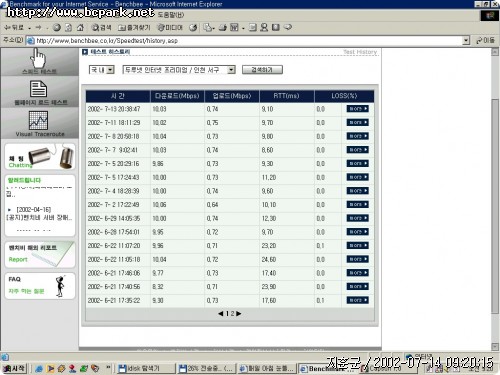500x375 pixels.
Task: Click the speech bubble icon in IE toolbar
Action: pyautogui.click(x=288, y=27)
